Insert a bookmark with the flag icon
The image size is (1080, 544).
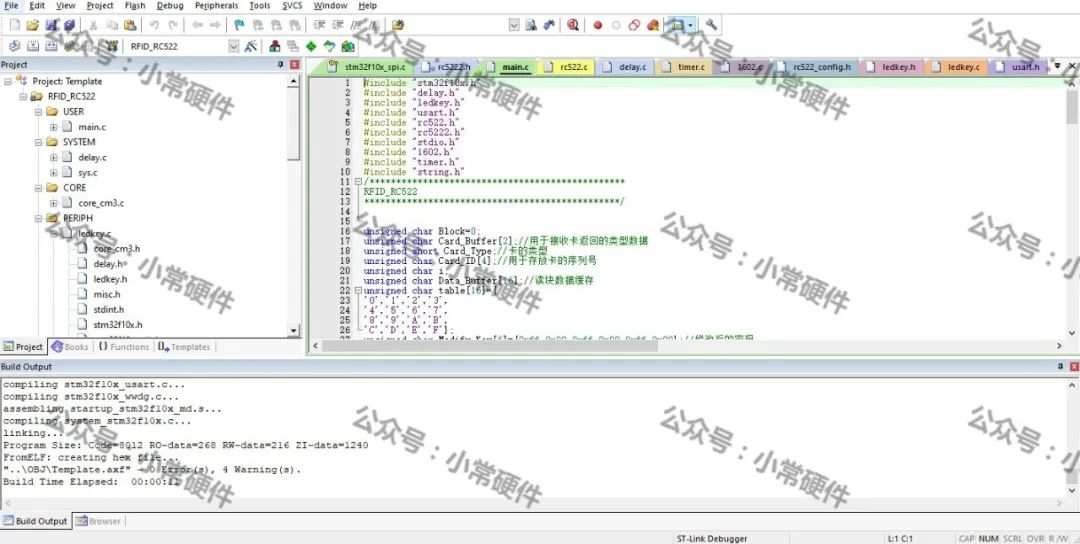pyautogui.click(x=239, y=25)
